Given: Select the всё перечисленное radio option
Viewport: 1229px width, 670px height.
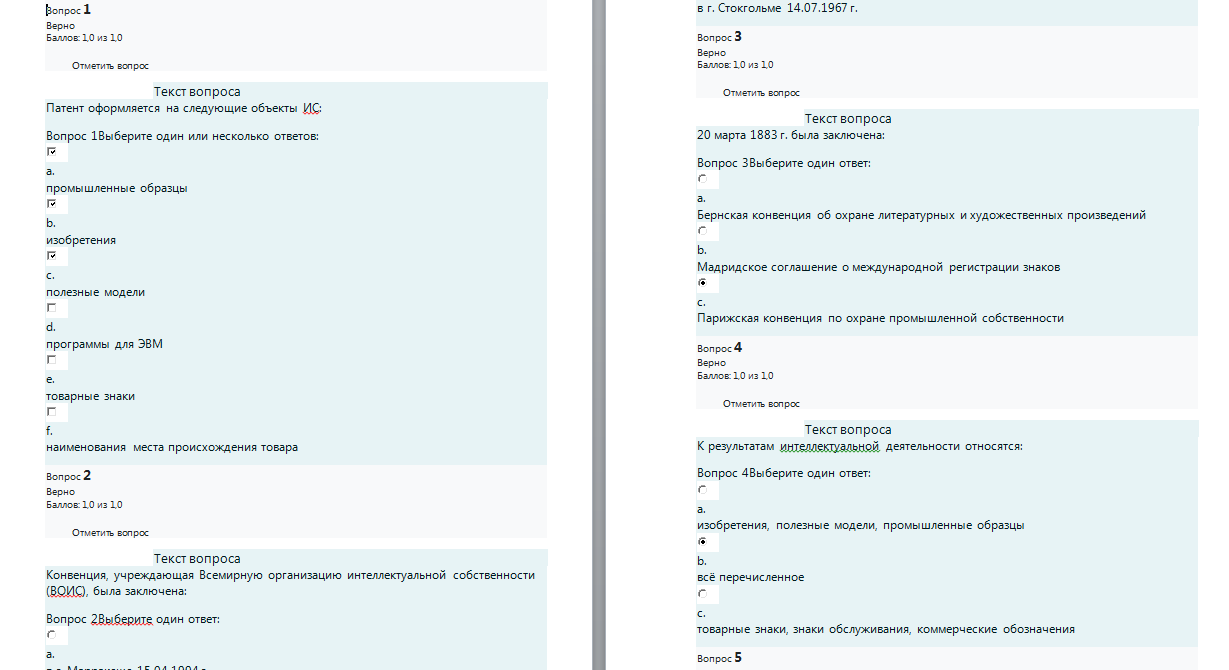Looking at the screenshot, I should (x=702, y=541).
